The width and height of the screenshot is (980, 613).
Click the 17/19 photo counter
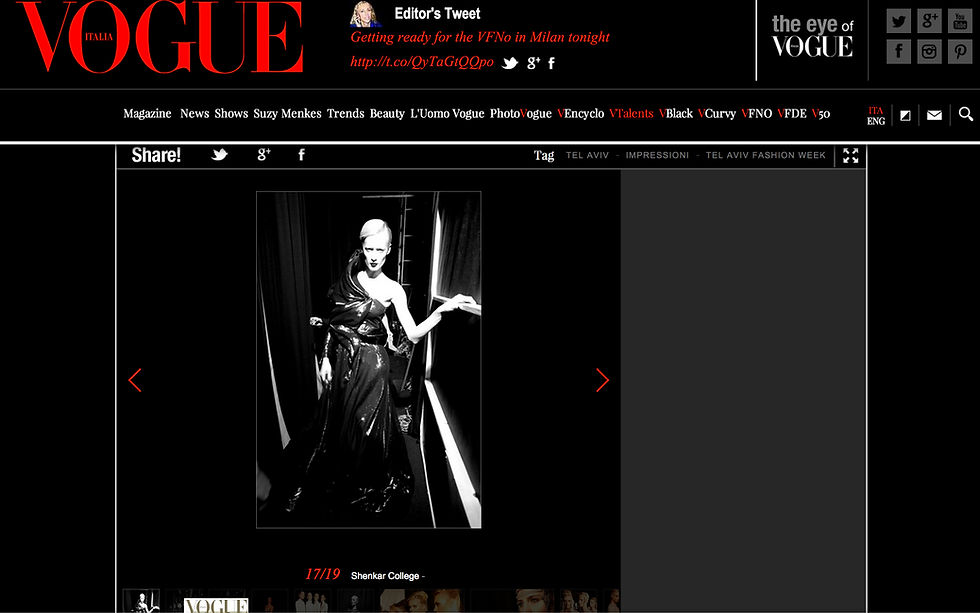[x=322, y=574]
